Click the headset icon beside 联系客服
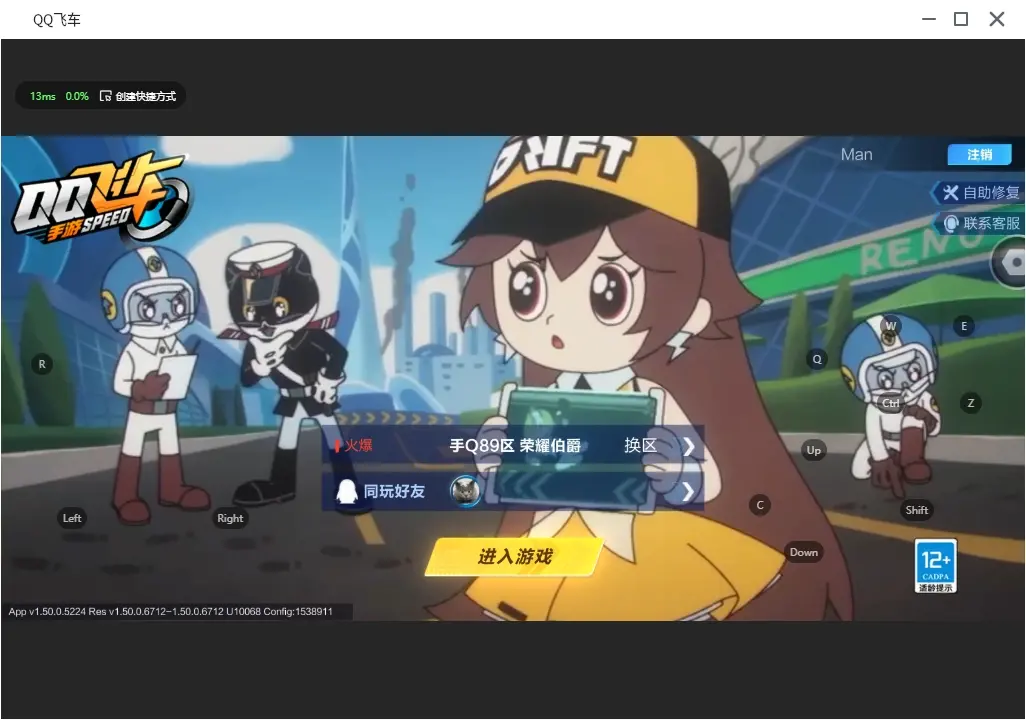1026x720 pixels. tap(950, 224)
